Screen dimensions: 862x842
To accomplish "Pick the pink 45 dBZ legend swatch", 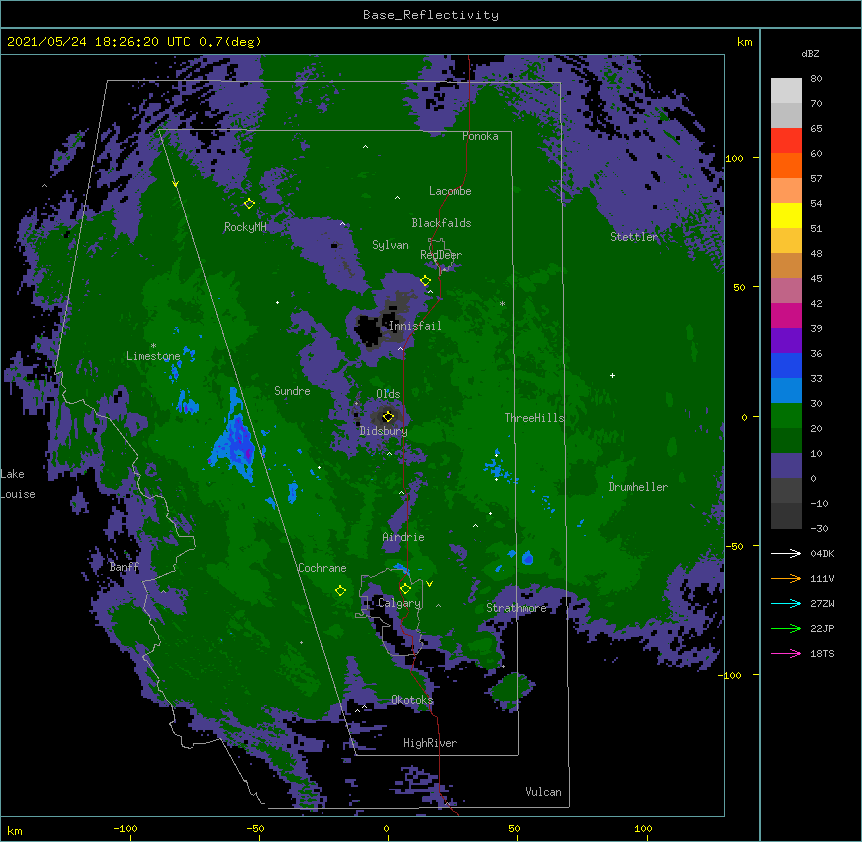I will click(786, 291).
